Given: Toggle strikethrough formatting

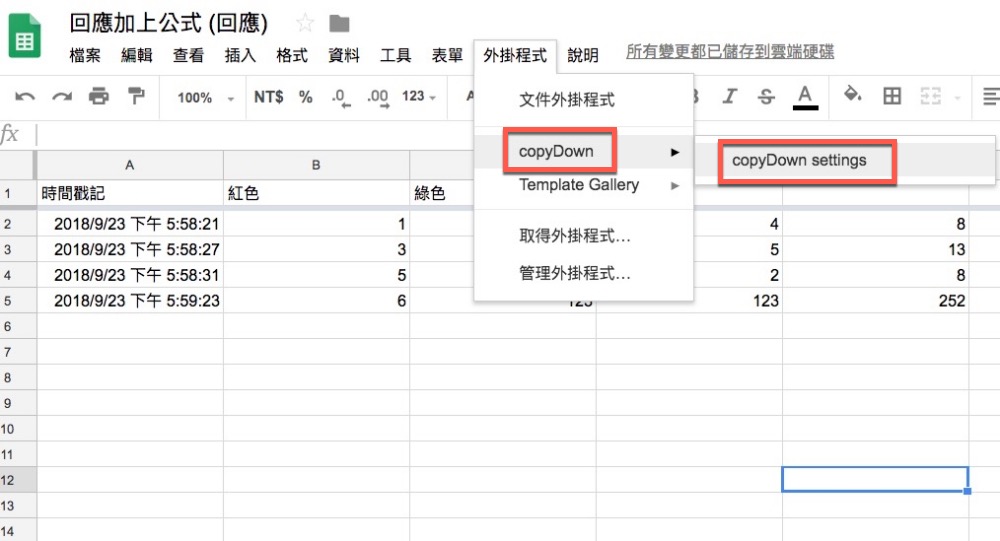Looking at the screenshot, I should [x=766, y=96].
